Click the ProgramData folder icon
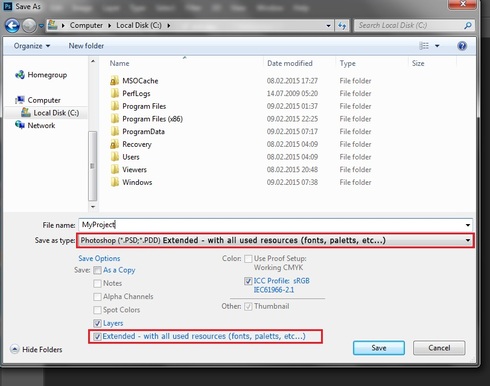 tap(114, 131)
